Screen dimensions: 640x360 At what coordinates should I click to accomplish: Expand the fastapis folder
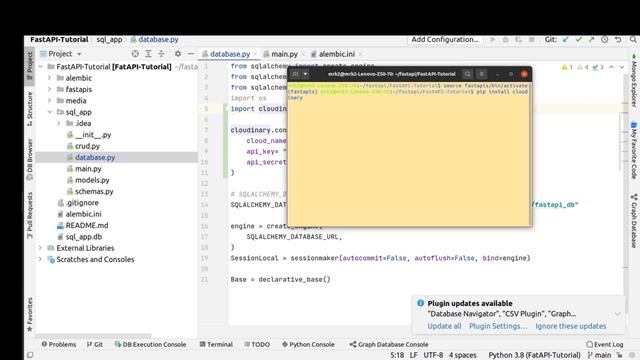click(50, 89)
